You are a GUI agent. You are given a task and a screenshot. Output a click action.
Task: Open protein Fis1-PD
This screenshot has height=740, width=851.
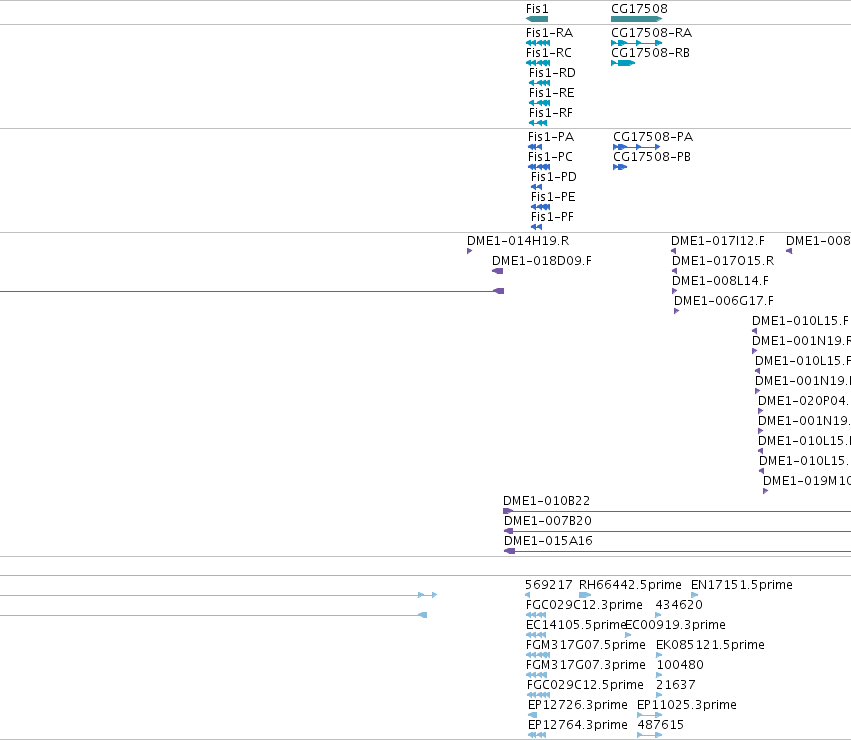click(554, 178)
